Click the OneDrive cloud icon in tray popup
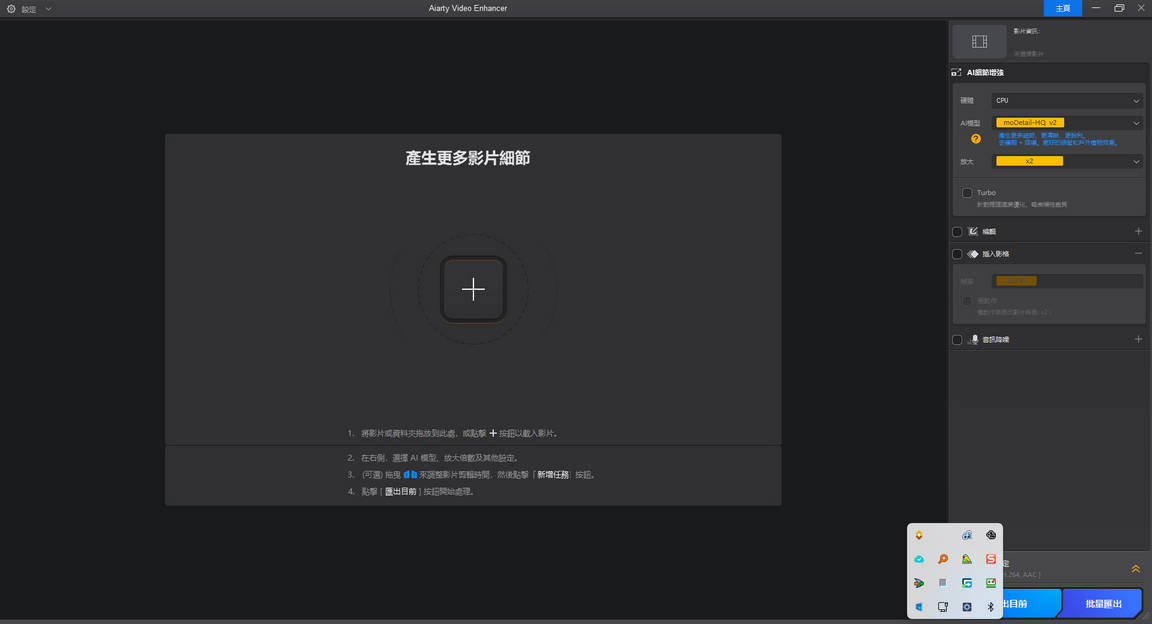This screenshot has height=624, width=1152. click(918, 558)
